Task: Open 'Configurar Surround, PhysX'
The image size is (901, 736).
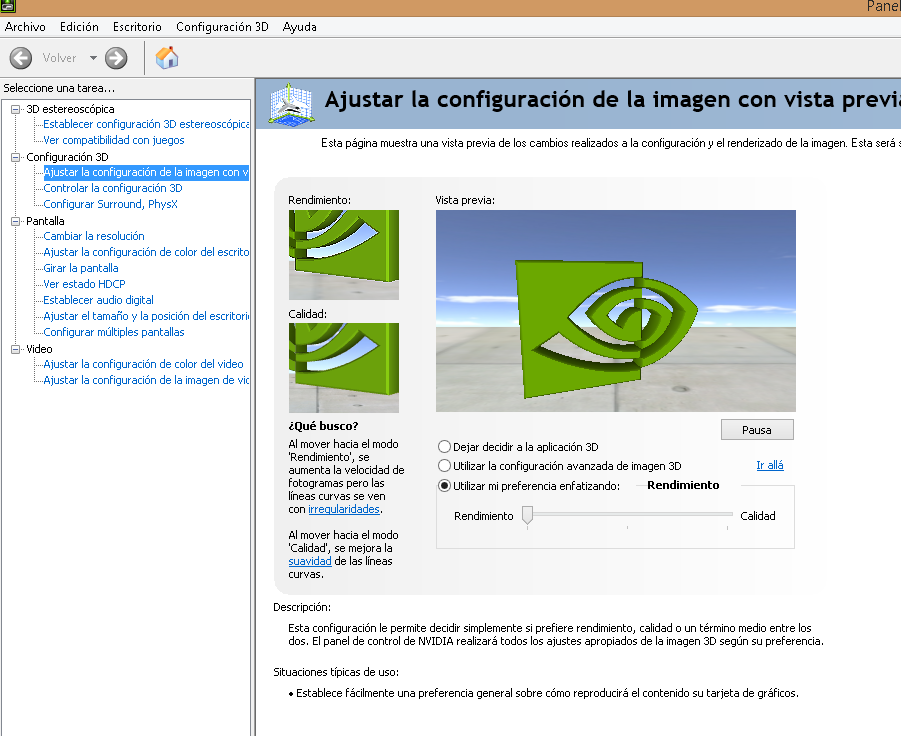Action: (110, 205)
